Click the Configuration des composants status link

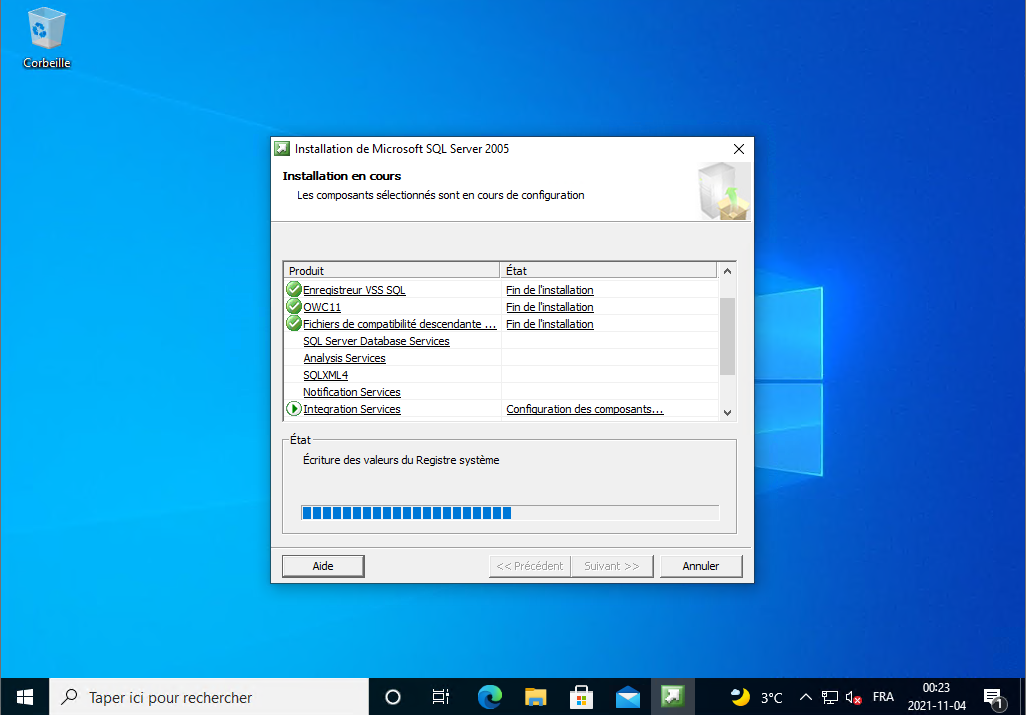[584, 409]
